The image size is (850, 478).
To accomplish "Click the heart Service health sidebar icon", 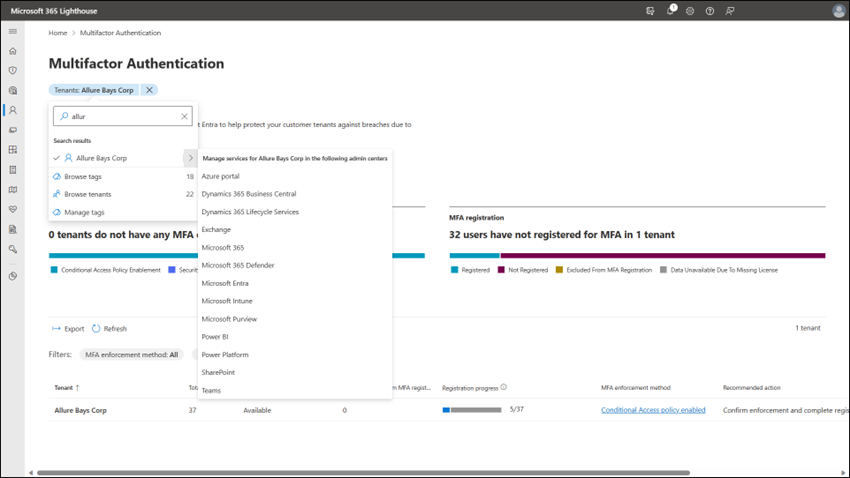I will point(13,209).
